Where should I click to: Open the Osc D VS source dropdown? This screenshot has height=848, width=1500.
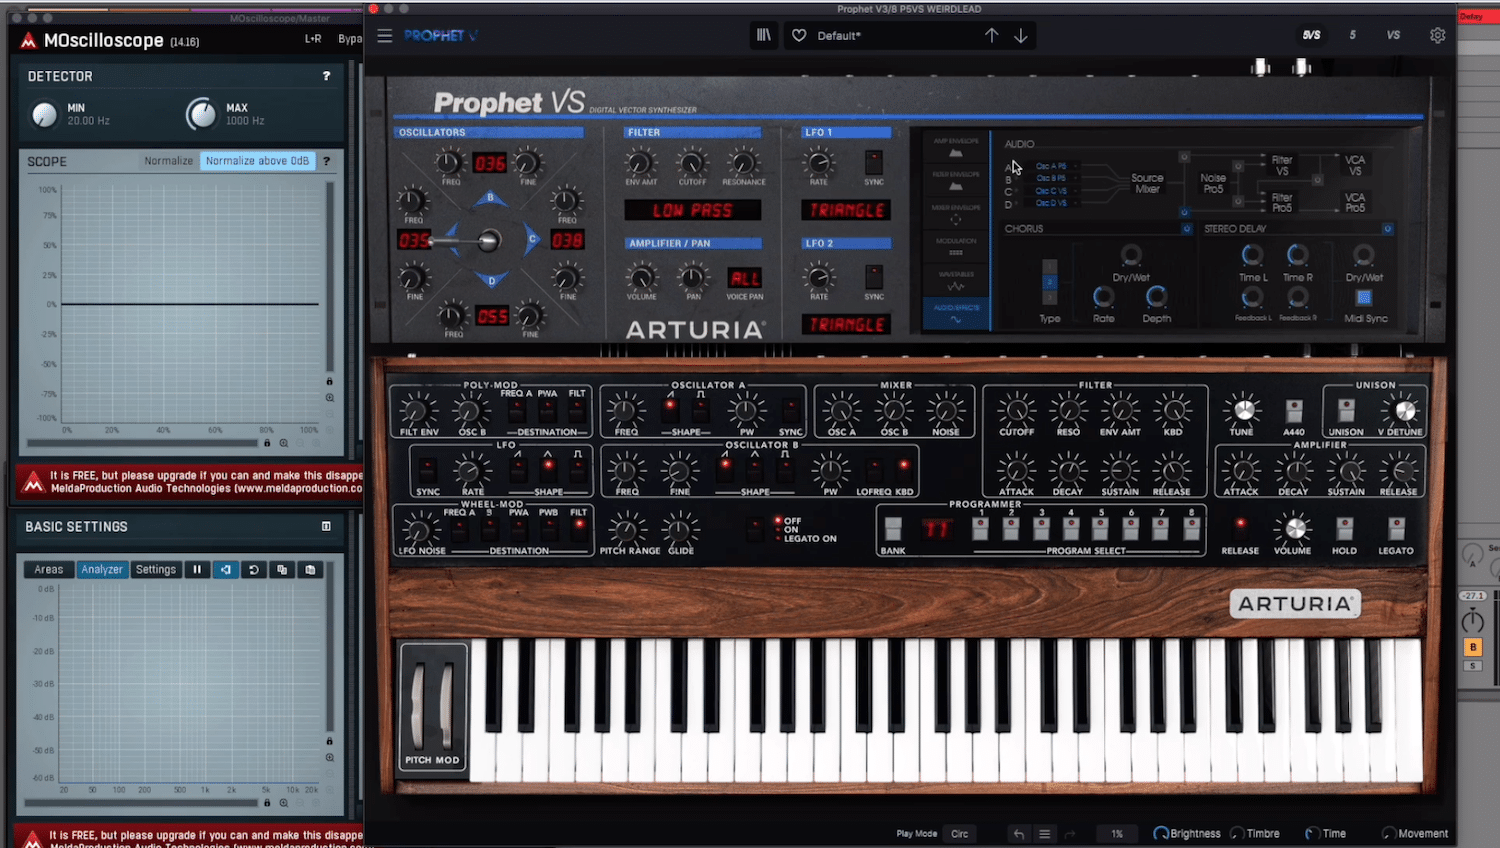click(x=1051, y=203)
